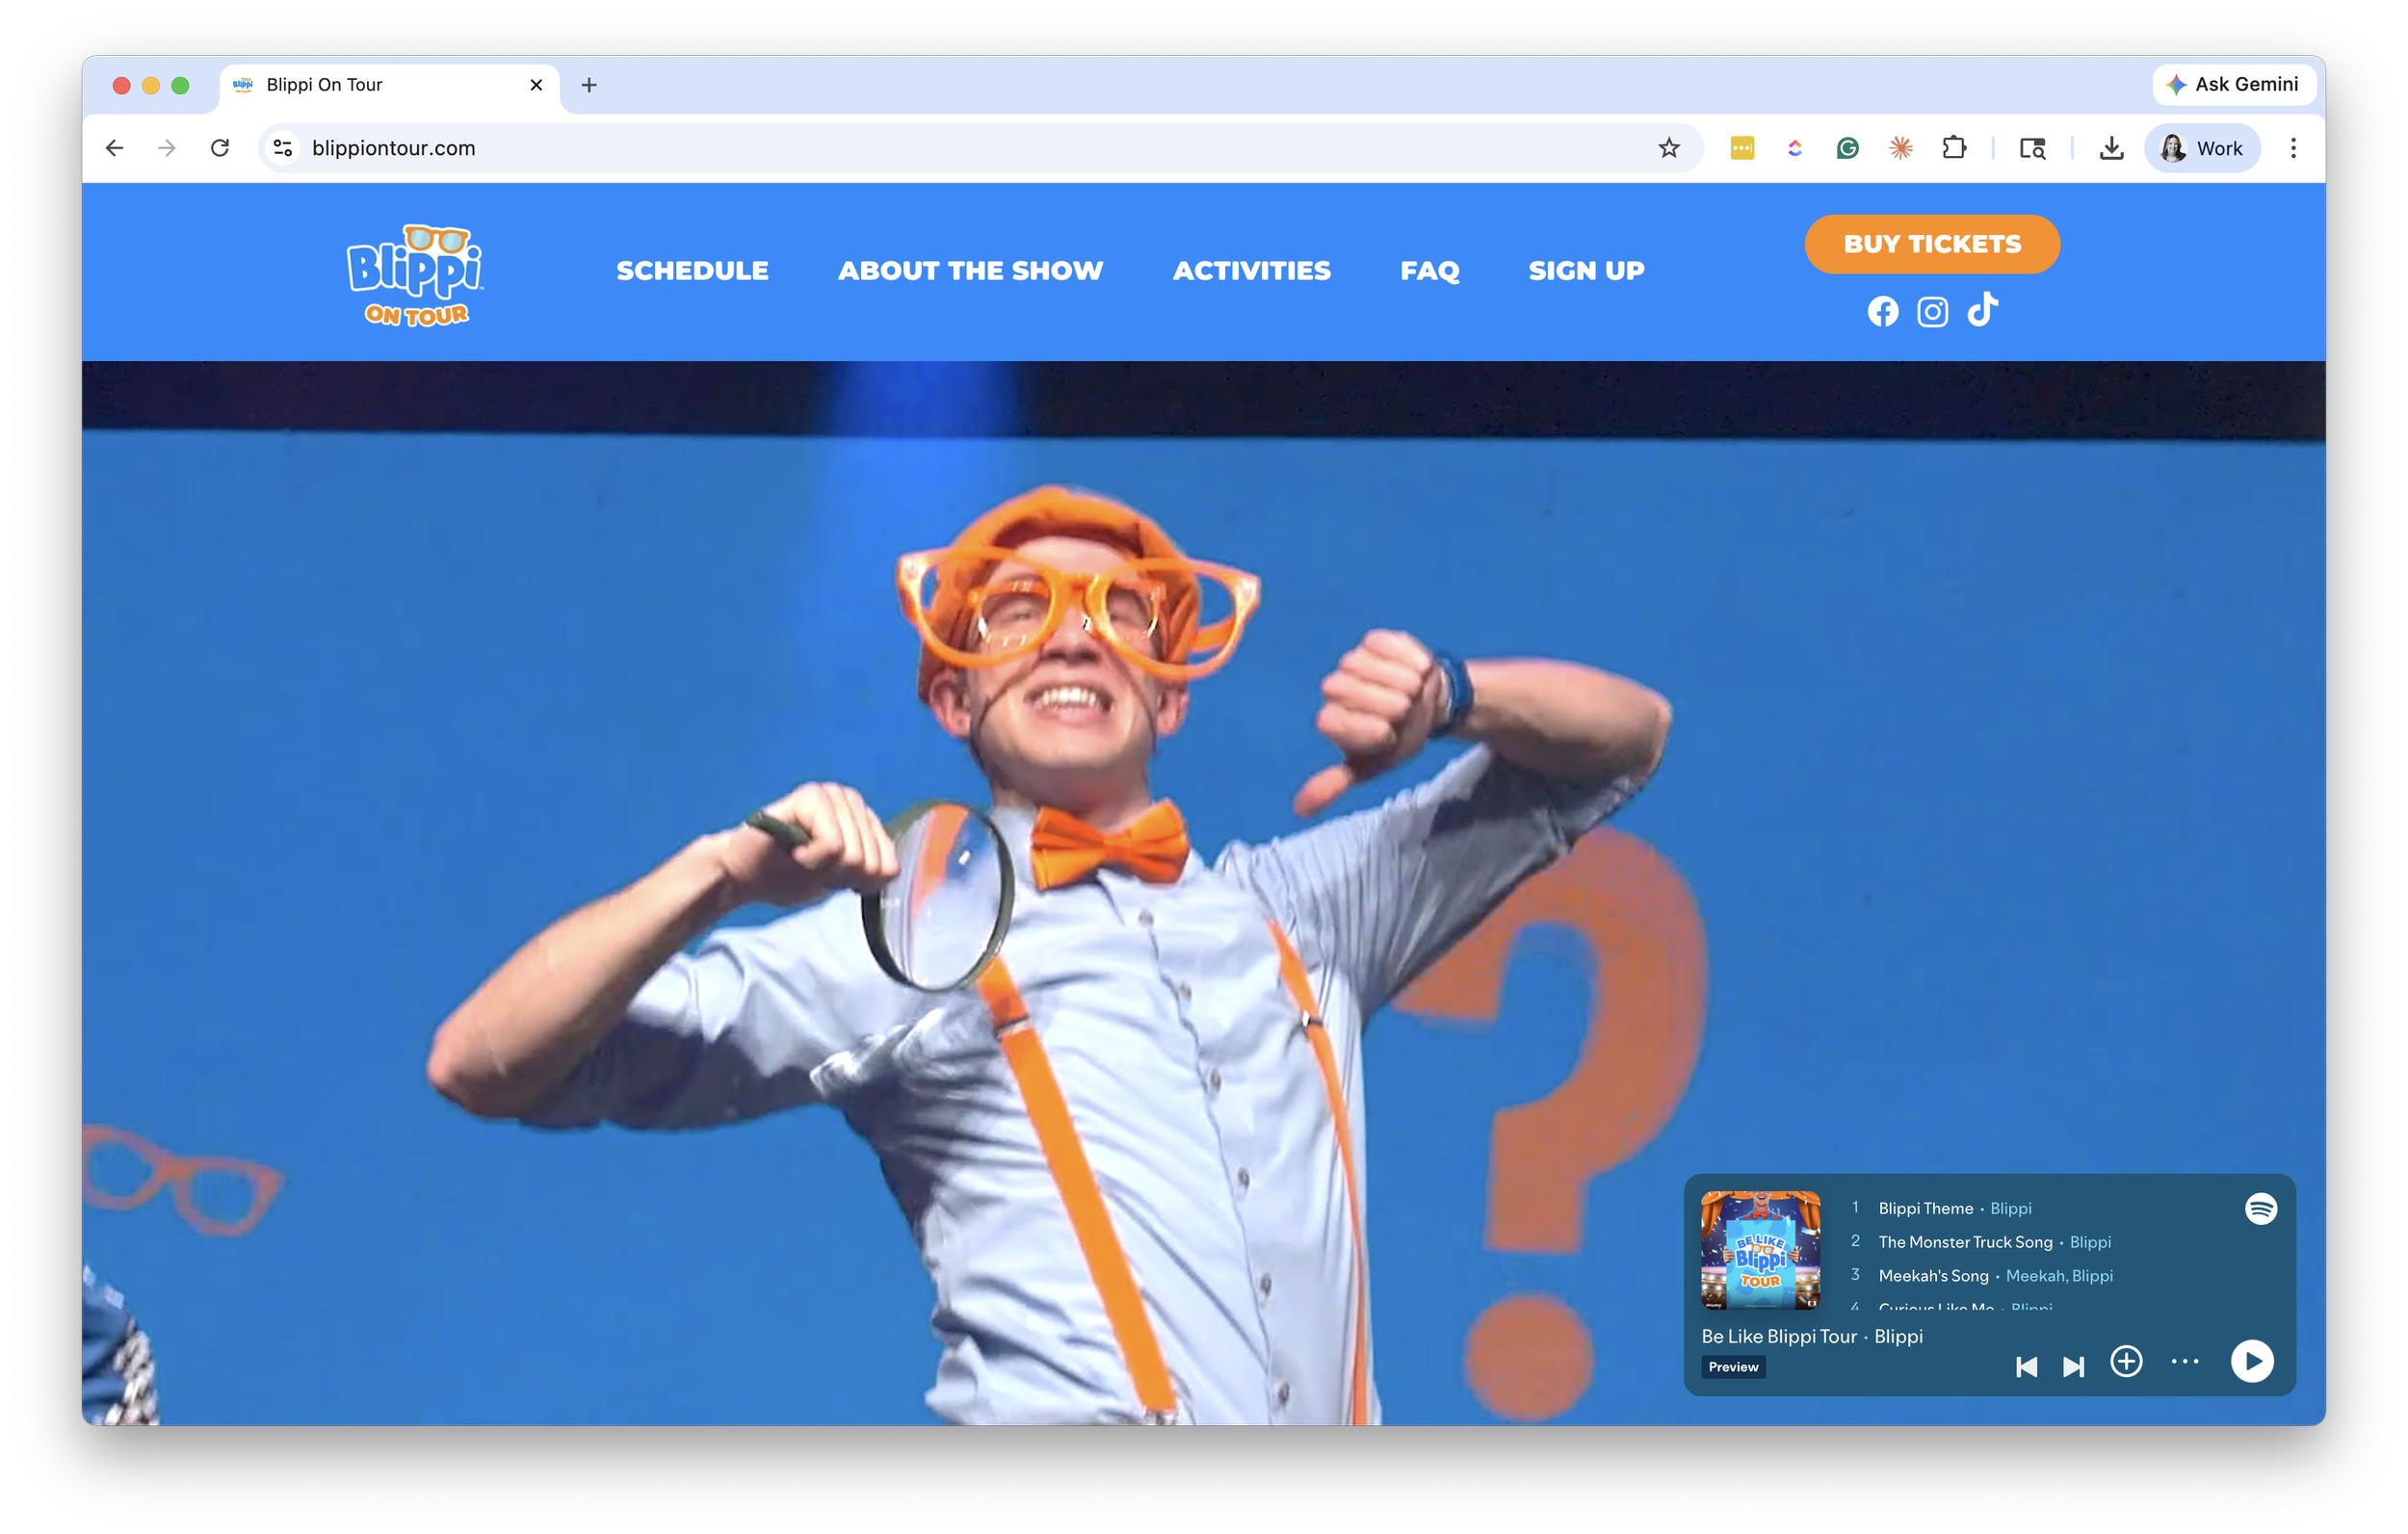The image size is (2408, 1534).
Task: Open the TikTok social icon
Action: pos(1982,309)
